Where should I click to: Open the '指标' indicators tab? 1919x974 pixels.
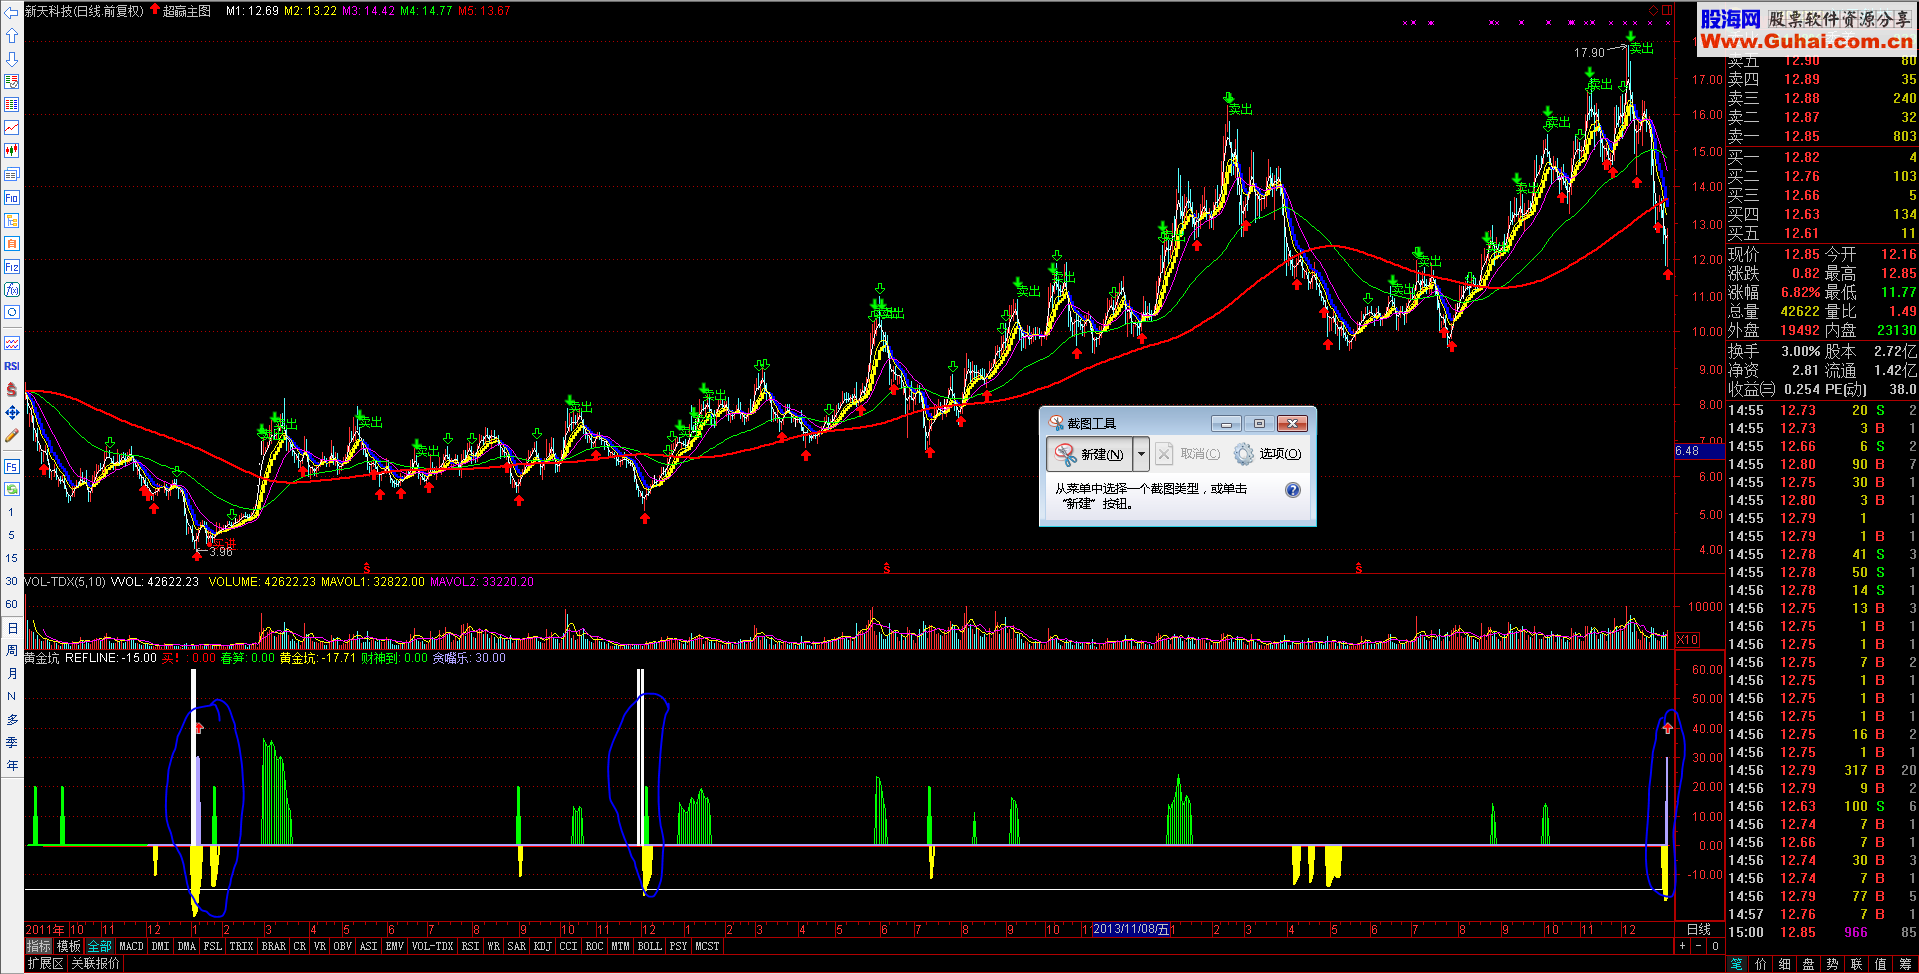coord(38,946)
